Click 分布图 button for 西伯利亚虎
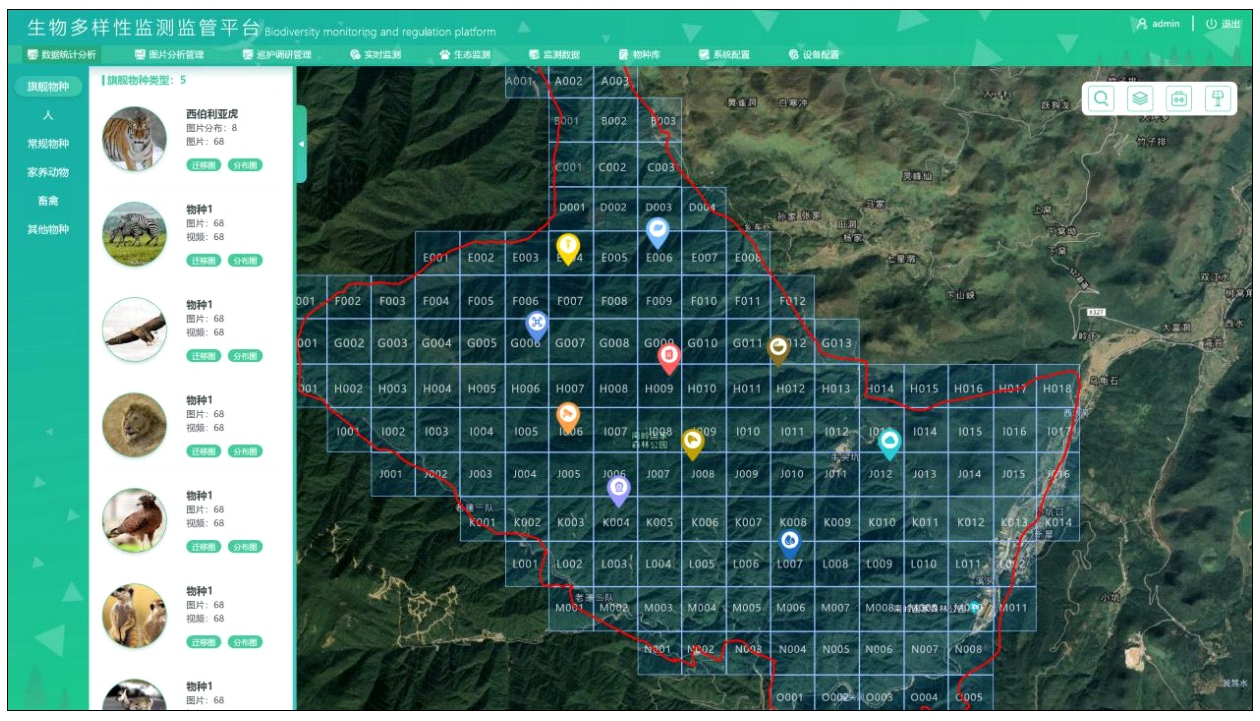Image resolution: width=1260 pixels, height=721 pixels. pos(244,165)
